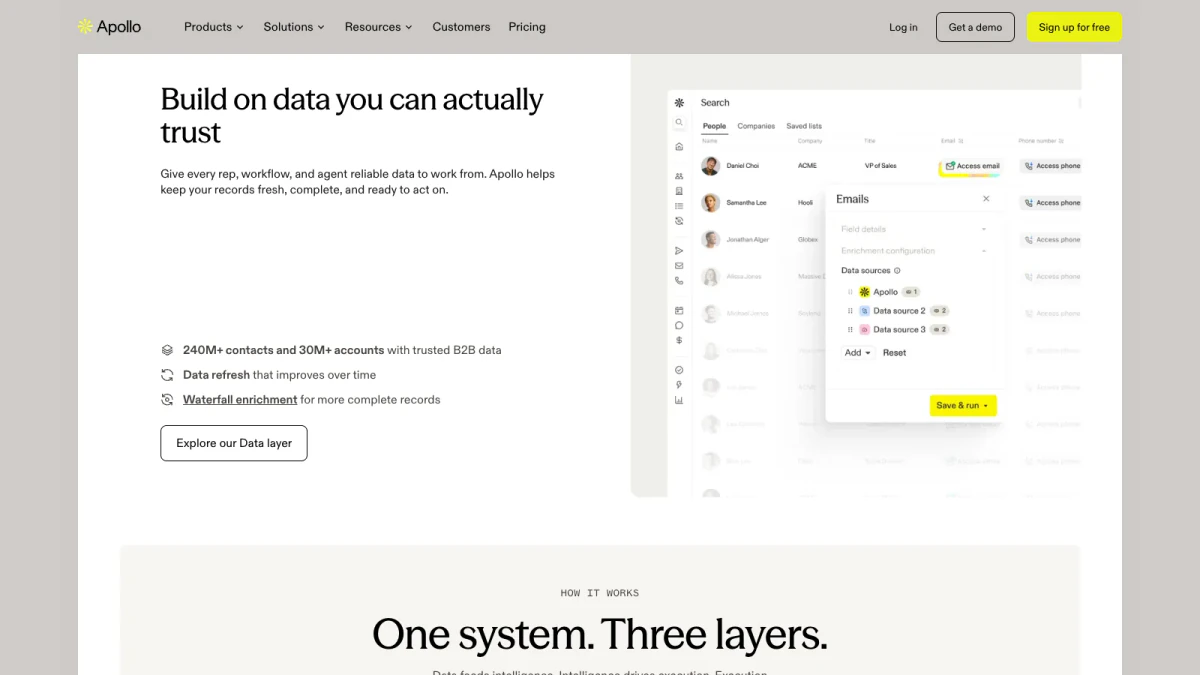
Task: Open the Add dropdown in the Emails panel
Action: click(858, 353)
